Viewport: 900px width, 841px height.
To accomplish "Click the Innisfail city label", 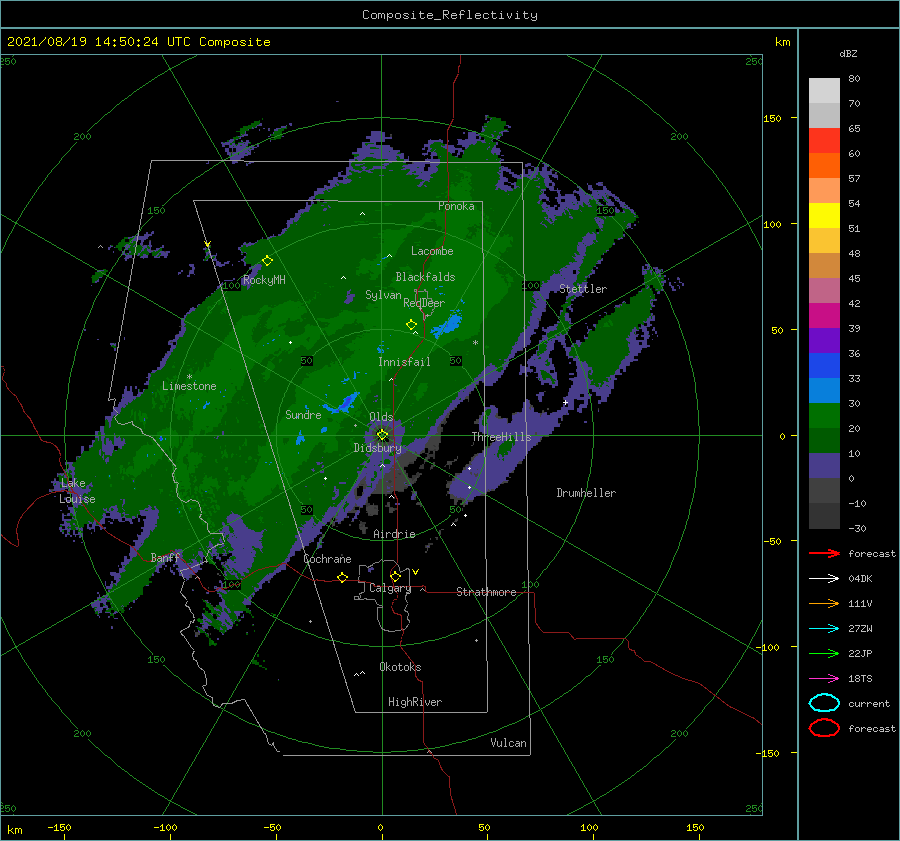I will [404, 362].
